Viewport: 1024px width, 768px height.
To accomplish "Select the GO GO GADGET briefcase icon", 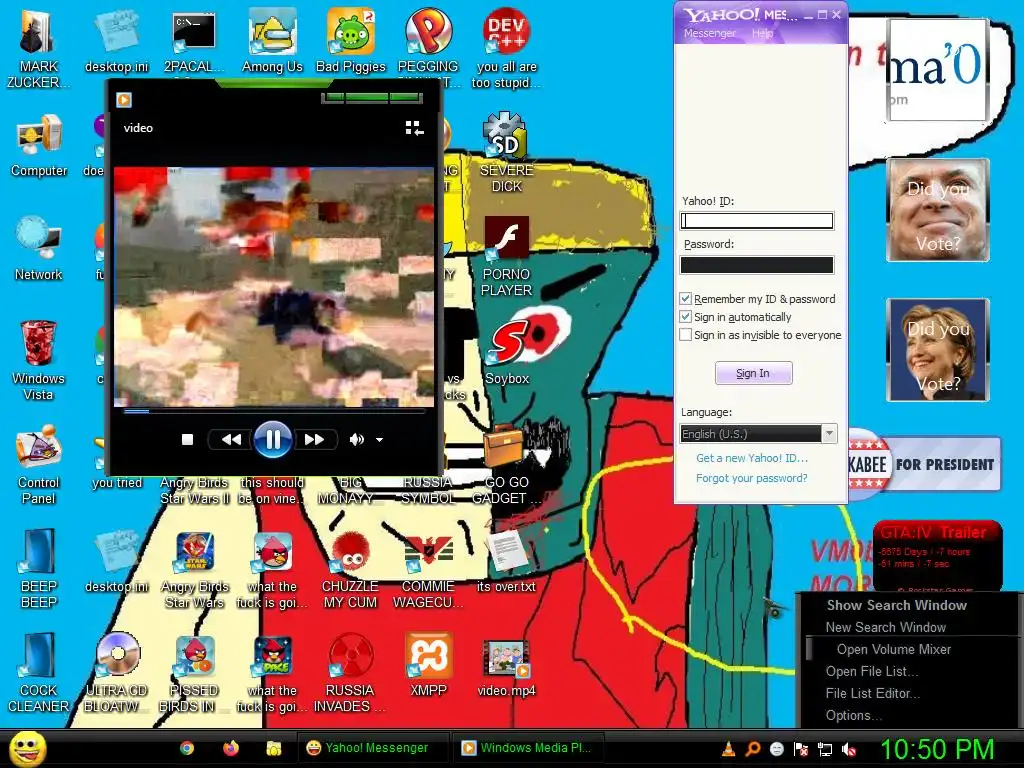I will 506,464.
